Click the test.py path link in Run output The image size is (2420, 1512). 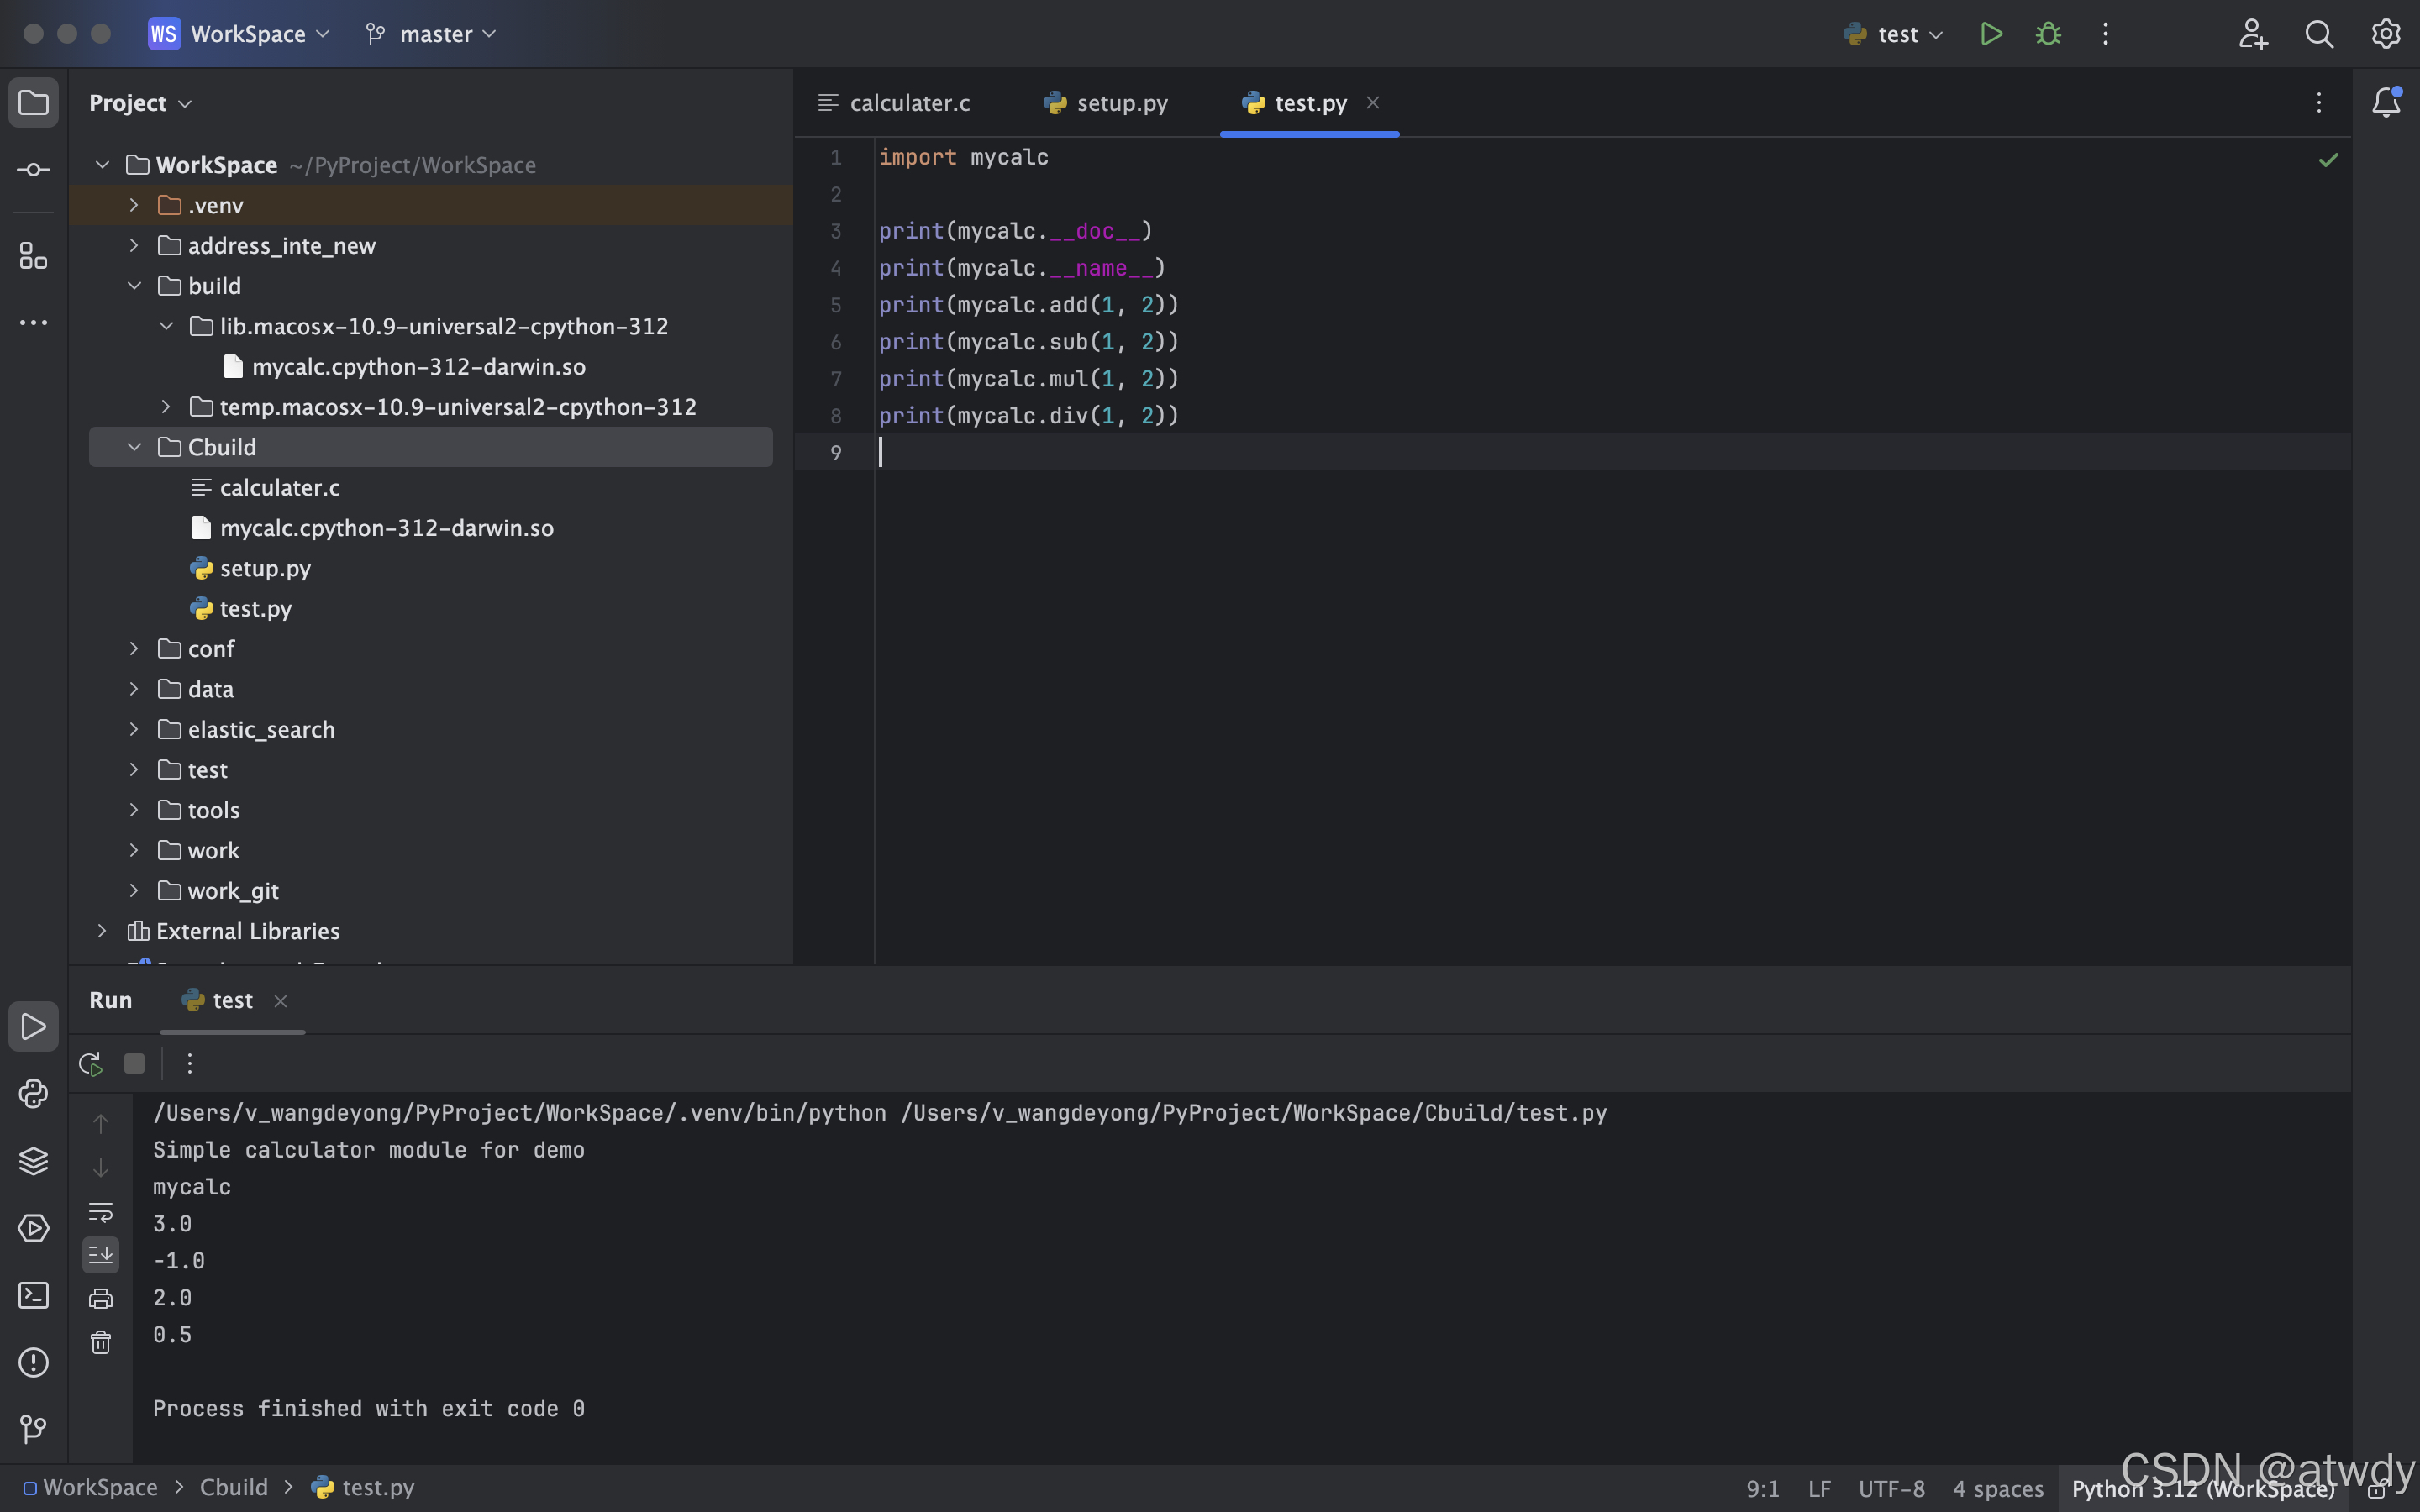1254,1113
